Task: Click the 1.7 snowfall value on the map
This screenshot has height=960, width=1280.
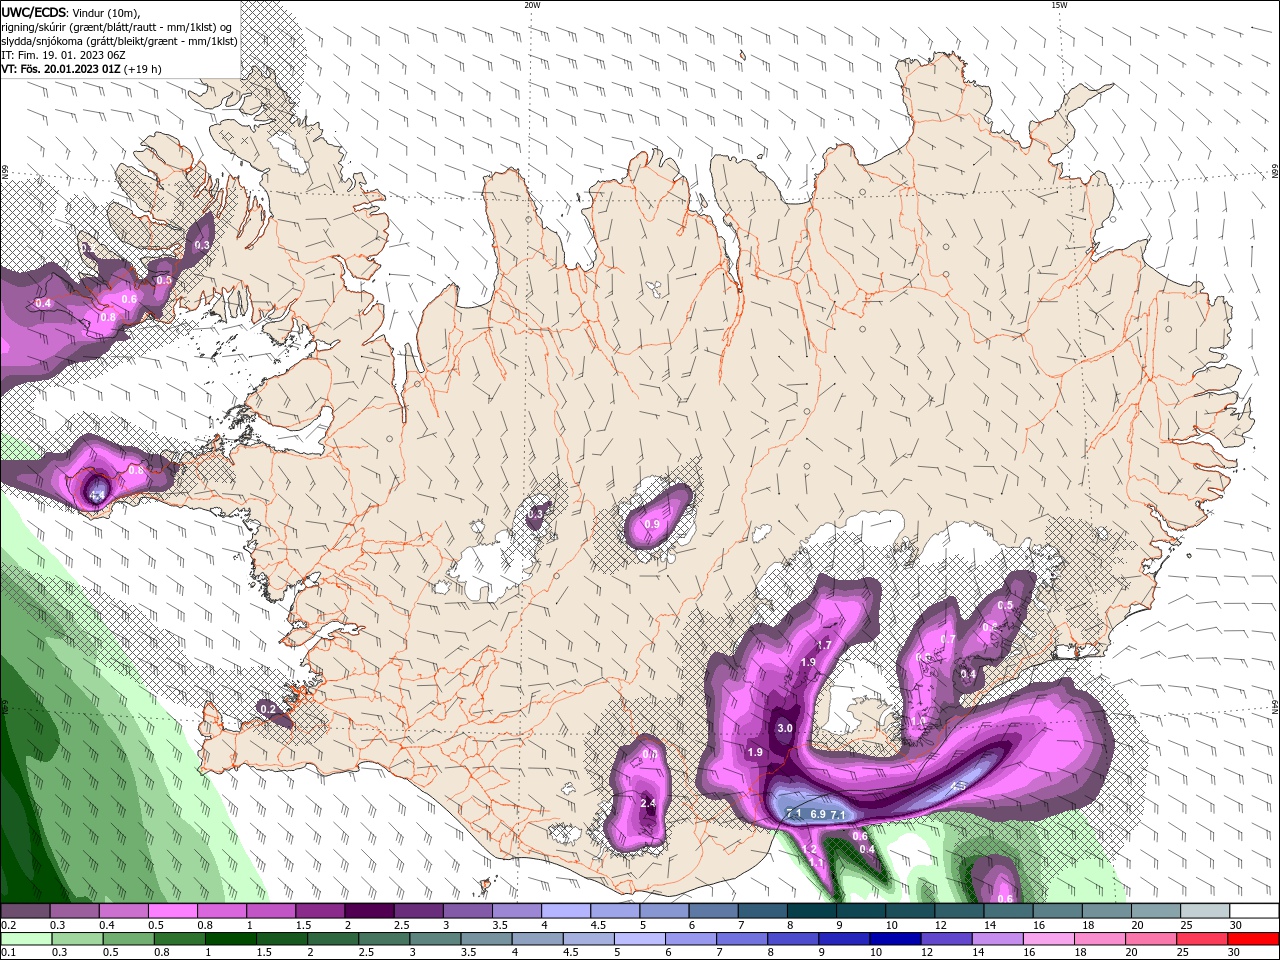Action: pos(824,645)
